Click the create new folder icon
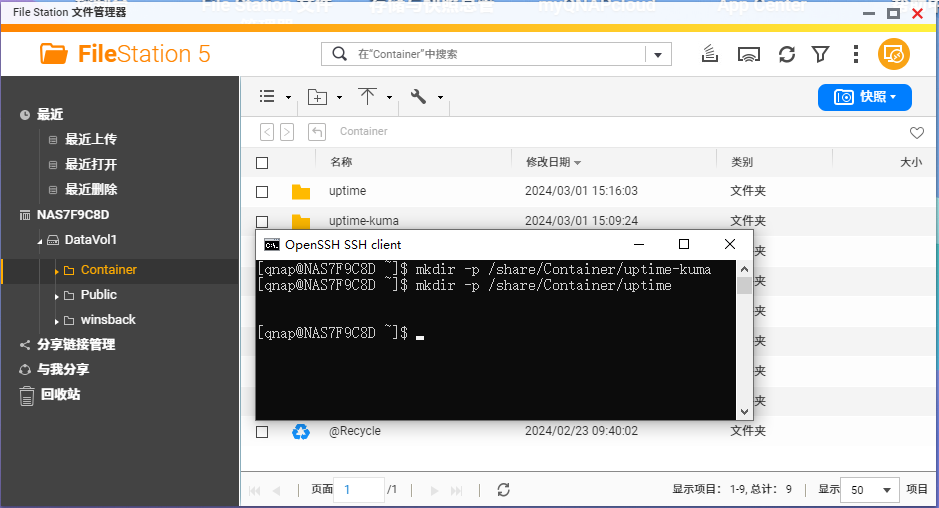 [x=317, y=96]
